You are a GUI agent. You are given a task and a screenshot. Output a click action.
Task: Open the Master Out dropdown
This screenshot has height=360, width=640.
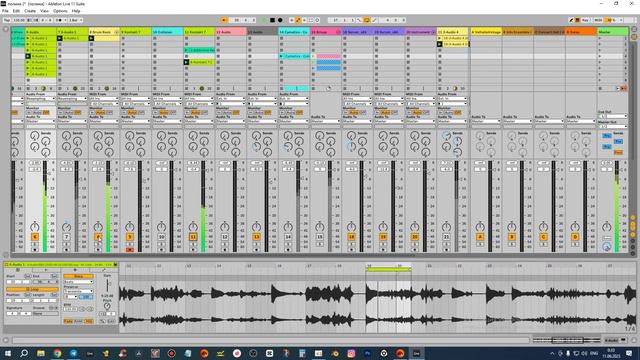[x=613, y=127]
